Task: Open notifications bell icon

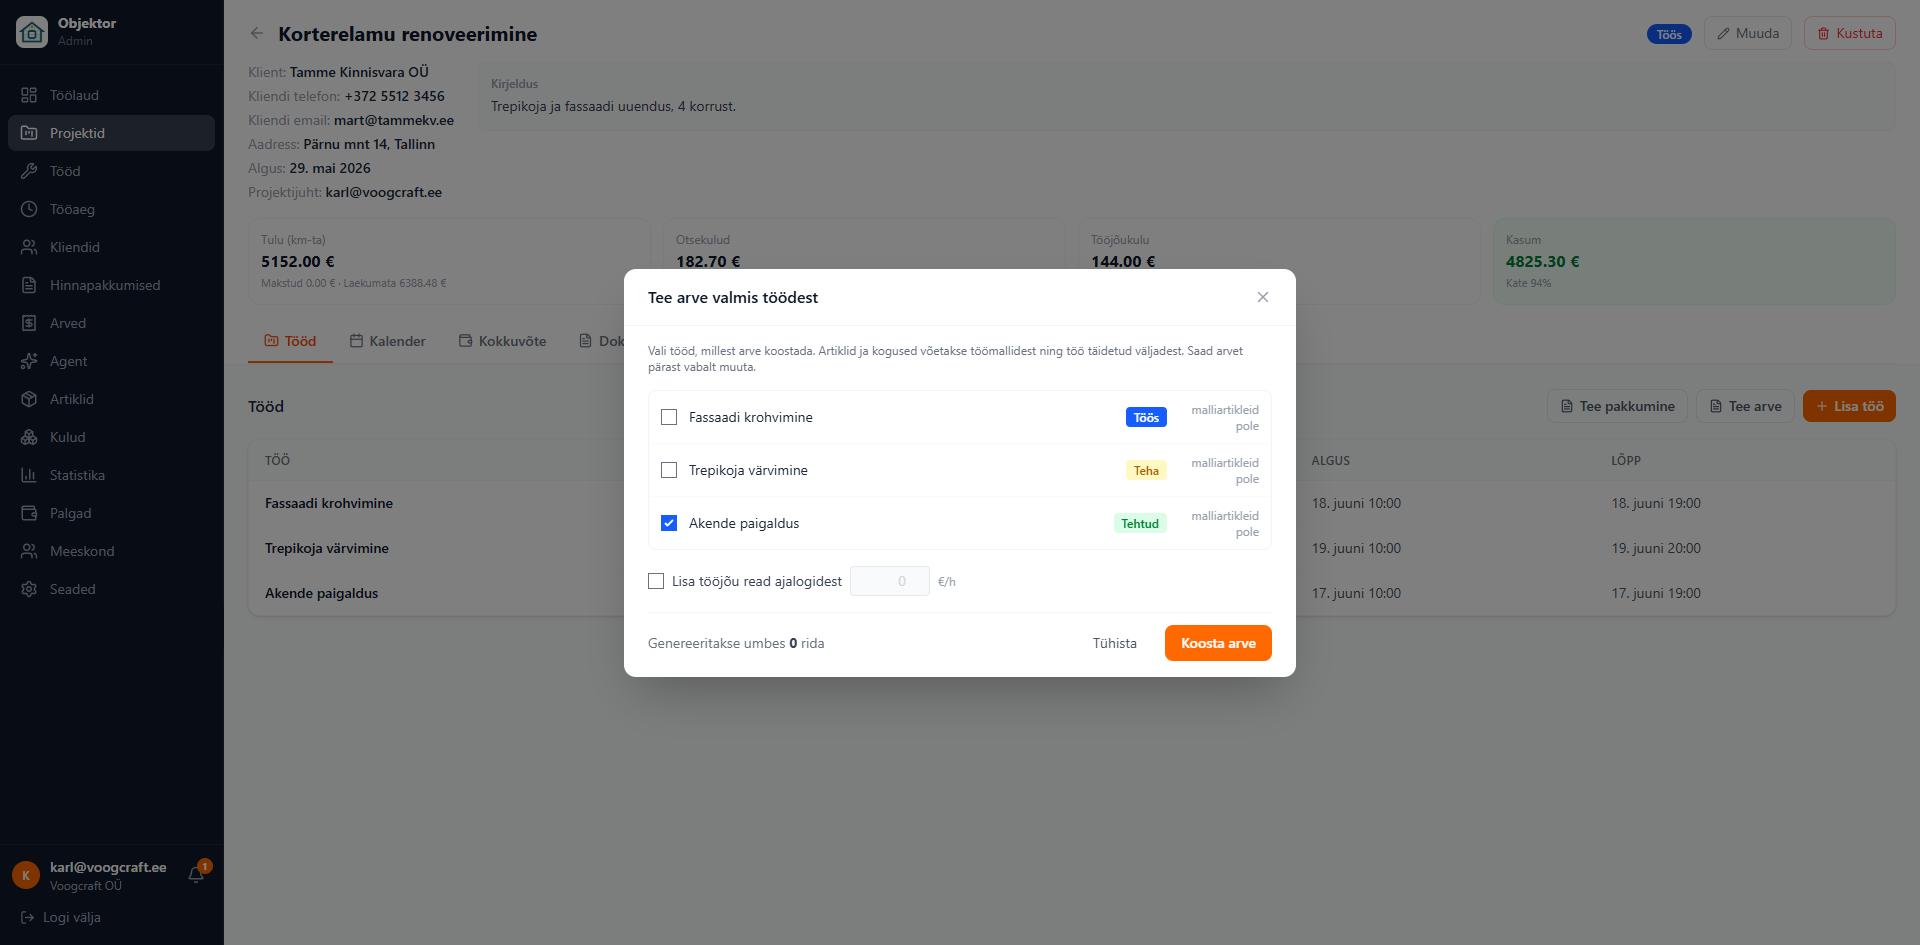Action: coord(196,875)
